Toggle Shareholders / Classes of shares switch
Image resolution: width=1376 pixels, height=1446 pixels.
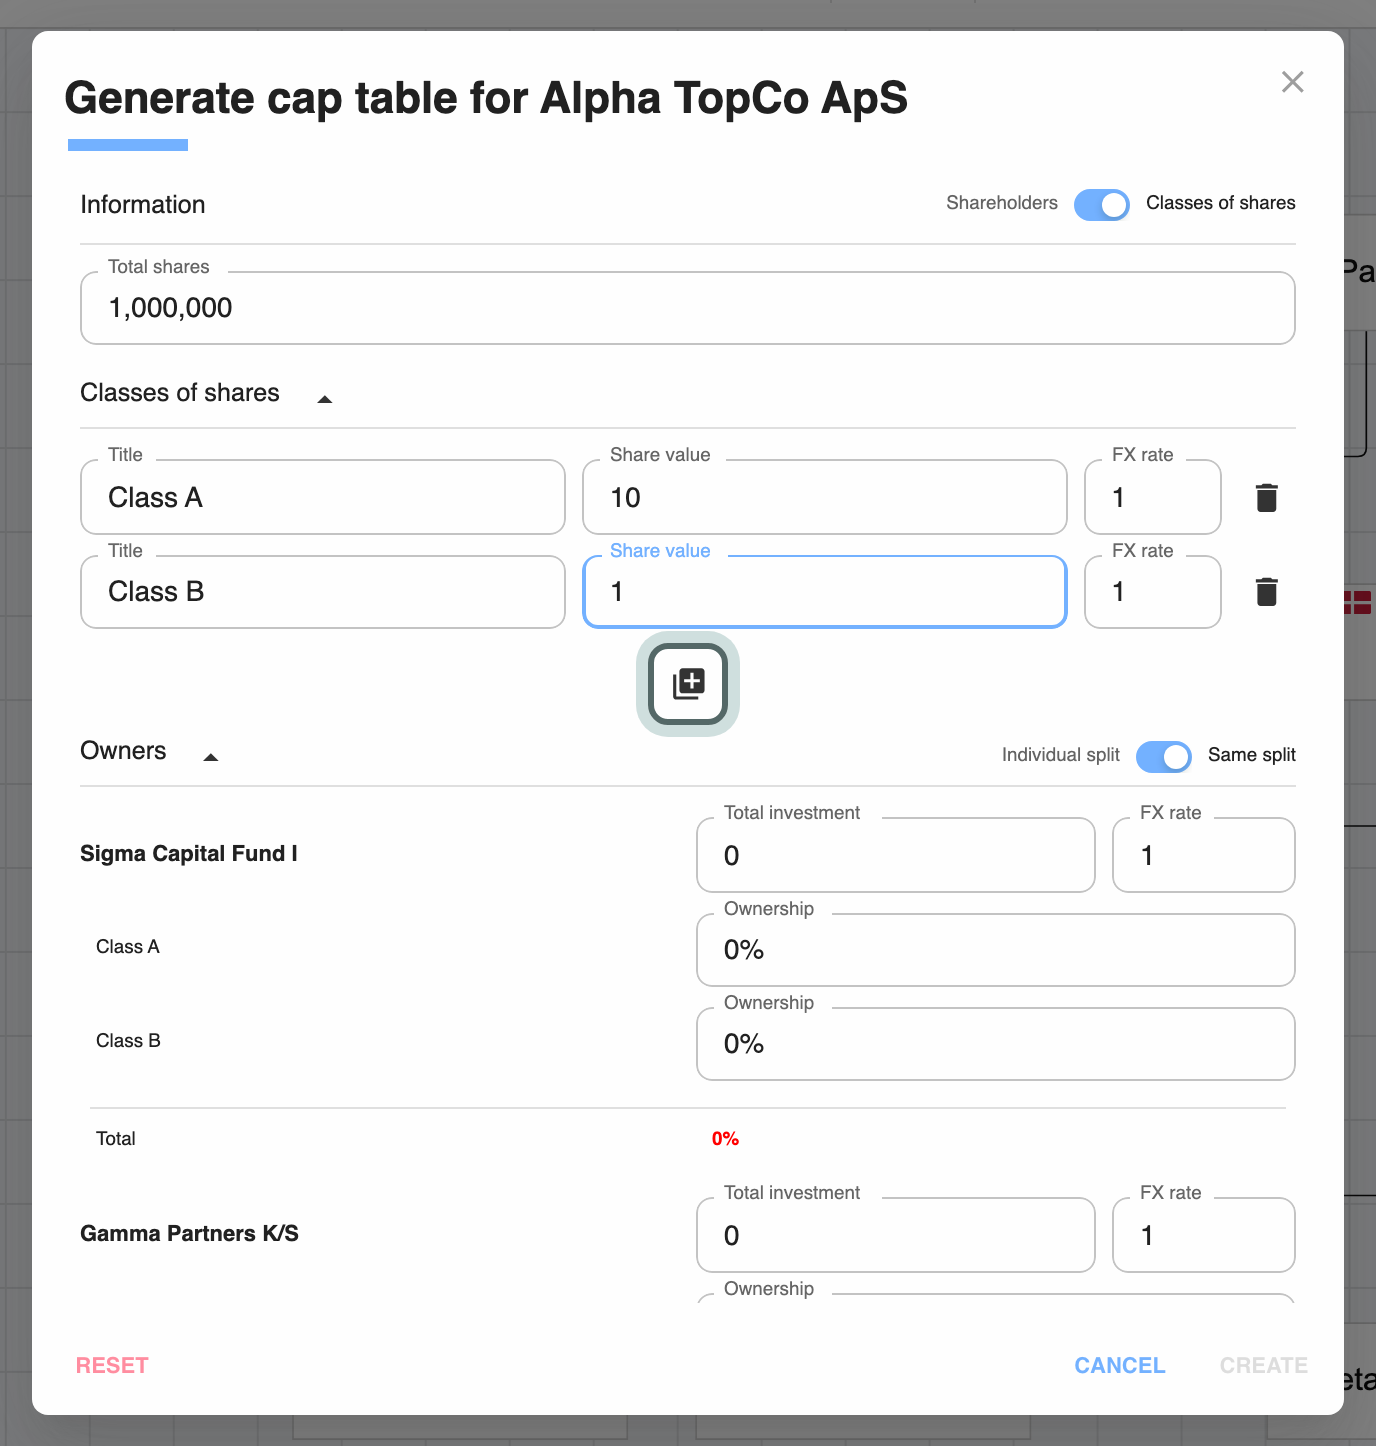1101,204
